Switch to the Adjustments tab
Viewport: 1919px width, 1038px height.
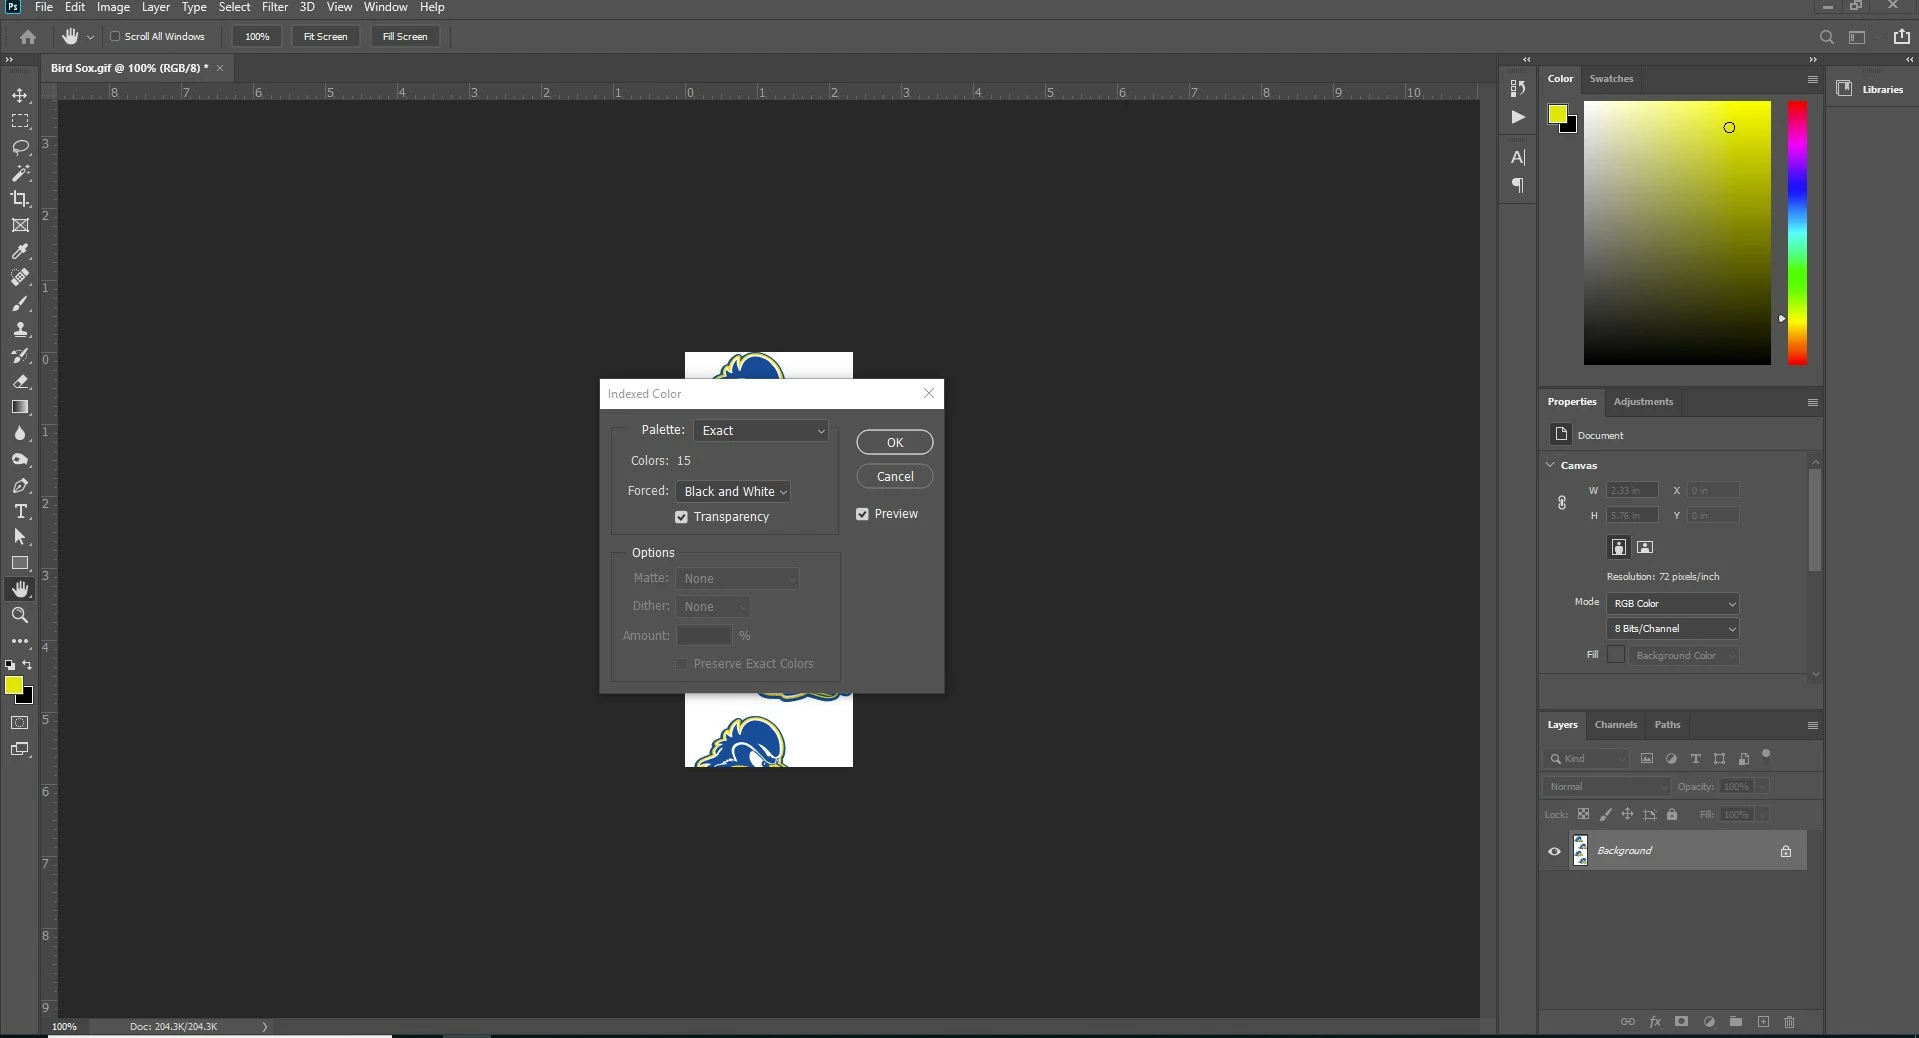pos(1643,402)
